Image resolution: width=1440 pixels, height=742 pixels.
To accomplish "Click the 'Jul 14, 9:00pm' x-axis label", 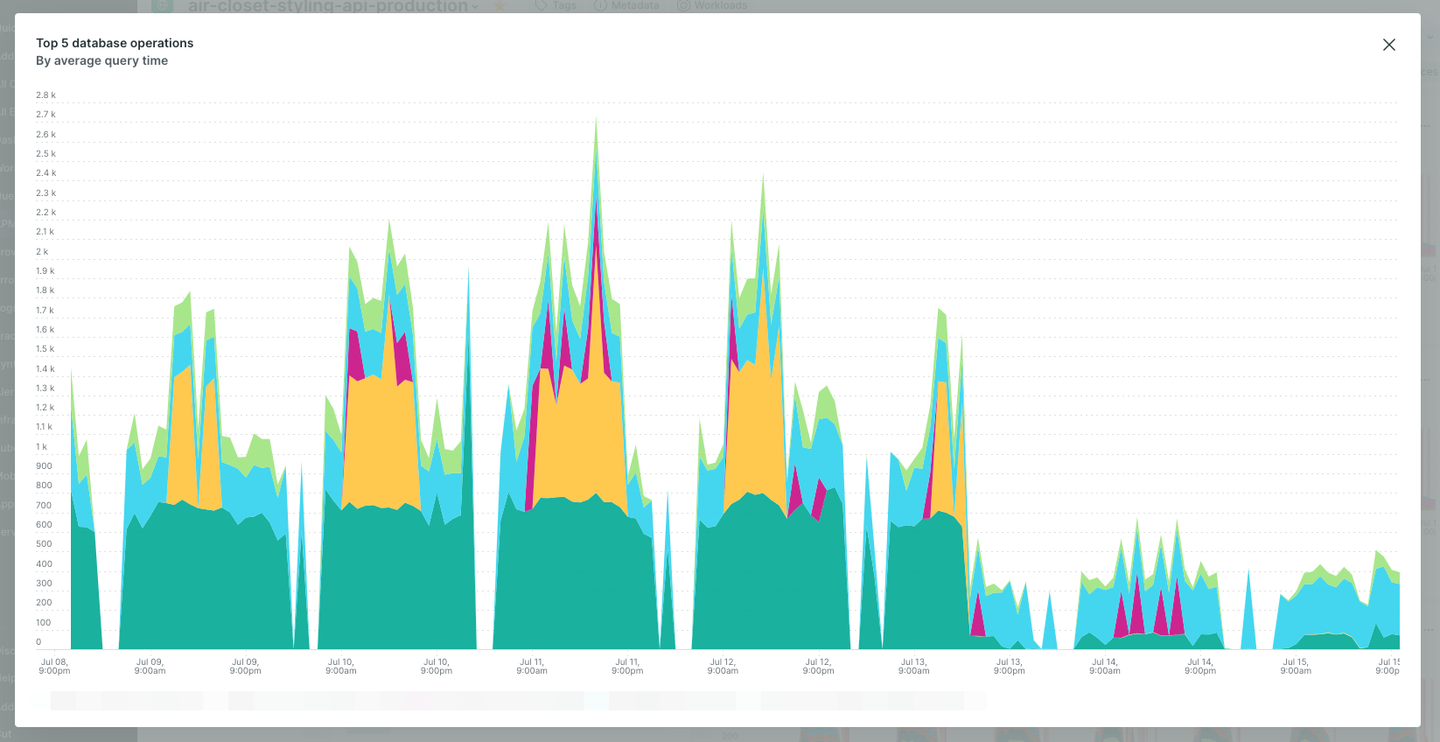I will (1200, 666).
